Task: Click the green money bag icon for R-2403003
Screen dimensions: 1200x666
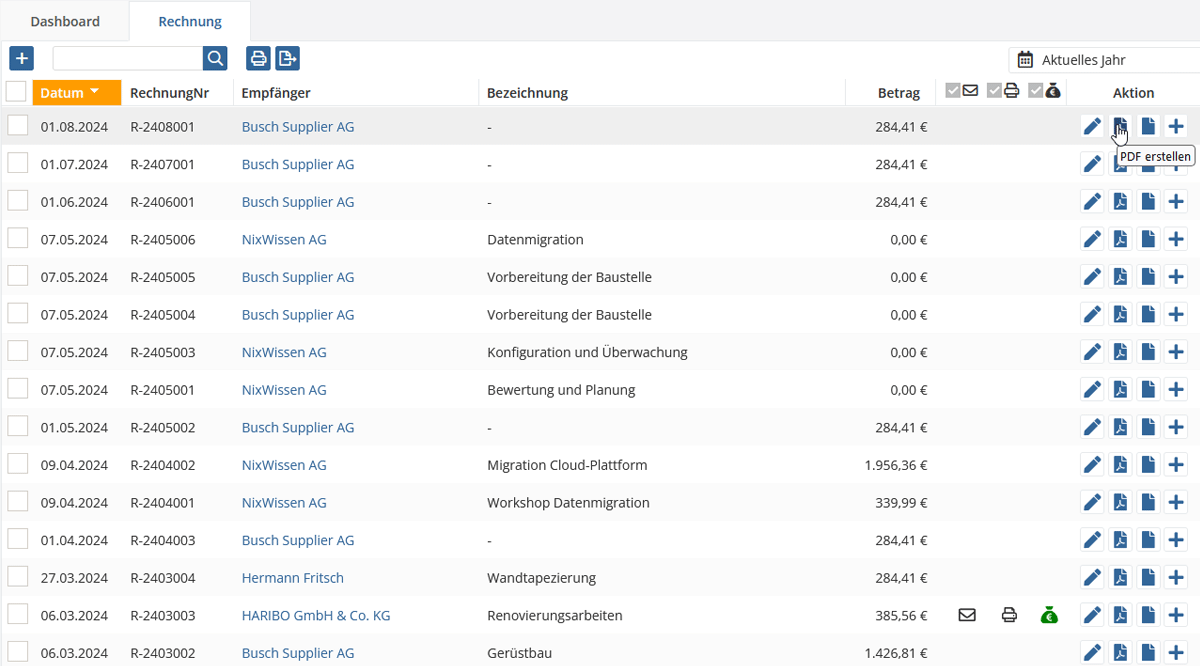Action: pyautogui.click(x=1048, y=615)
